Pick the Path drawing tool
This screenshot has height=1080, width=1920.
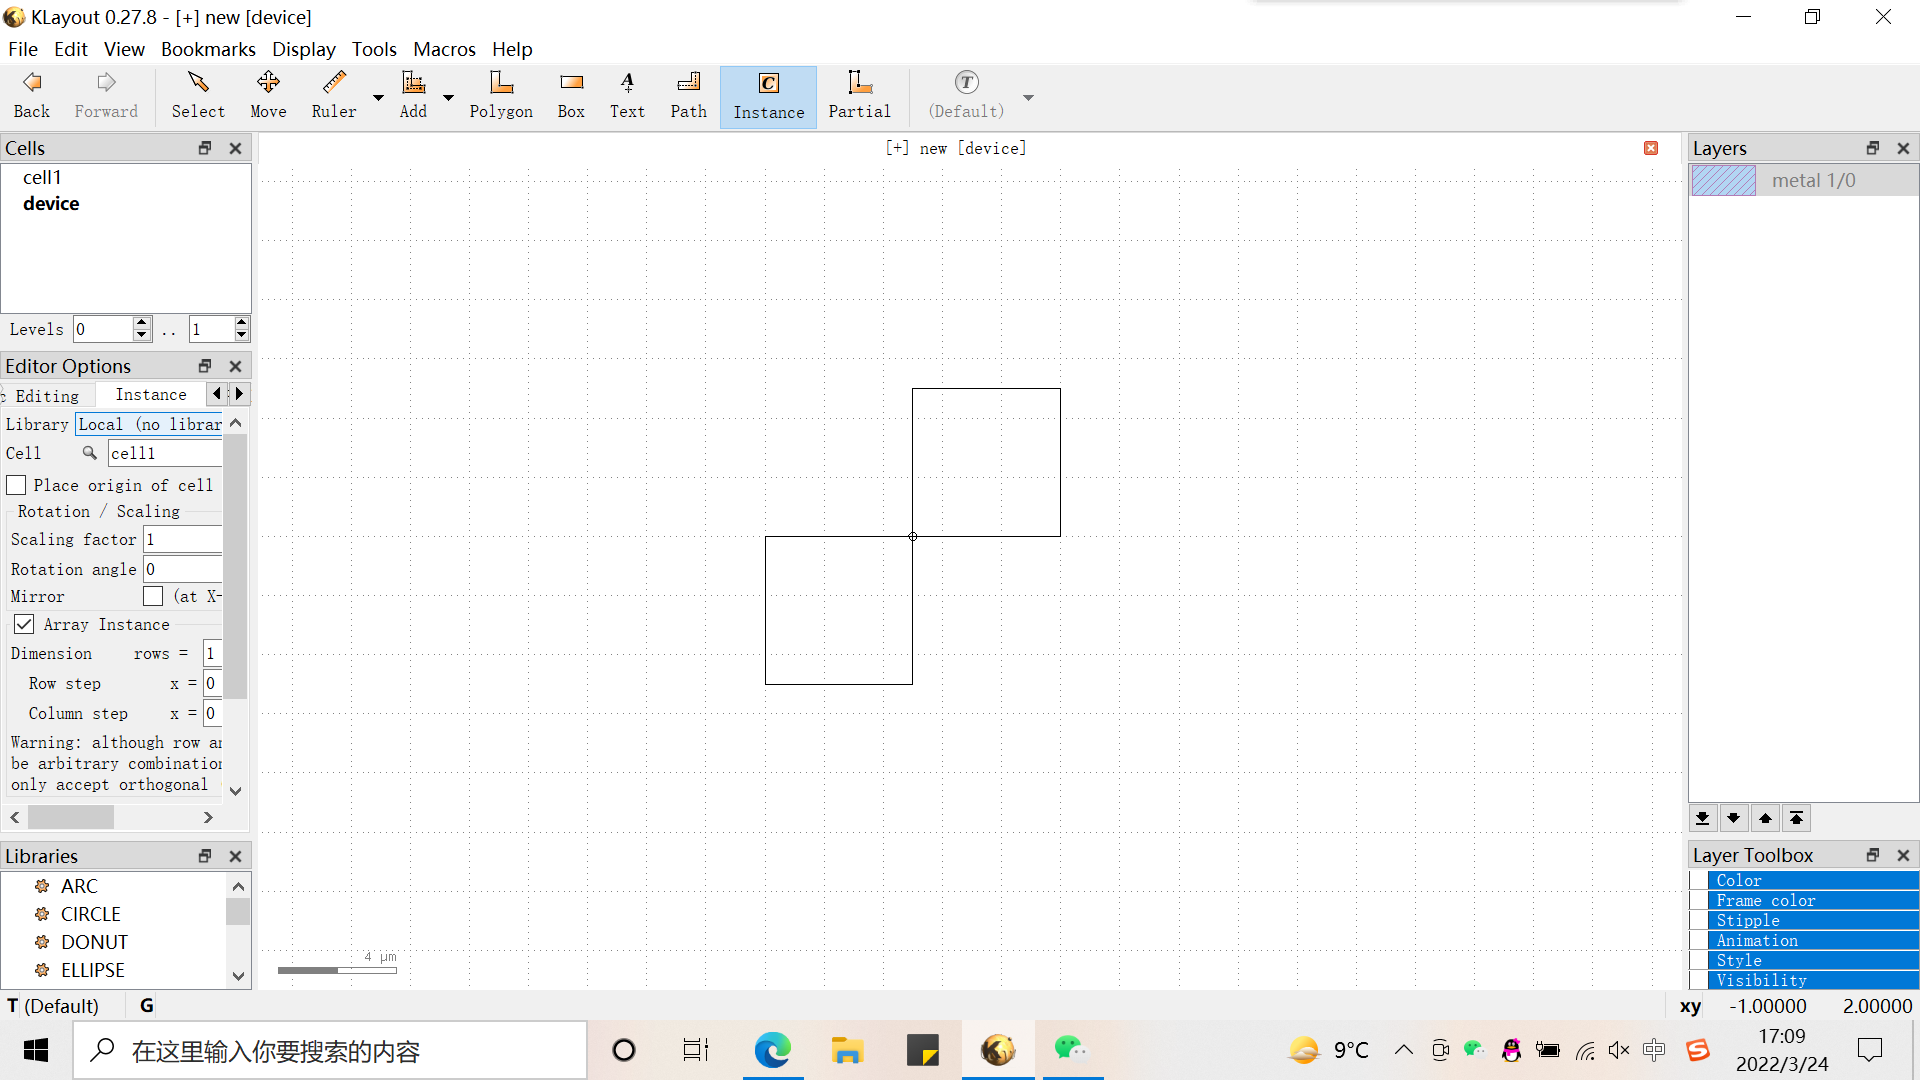pos(688,96)
